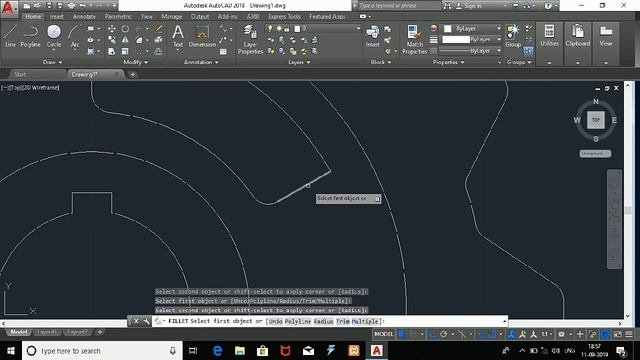The height and width of the screenshot is (360, 640).
Task: Select the Circle tool
Action: click(x=54, y=36)
